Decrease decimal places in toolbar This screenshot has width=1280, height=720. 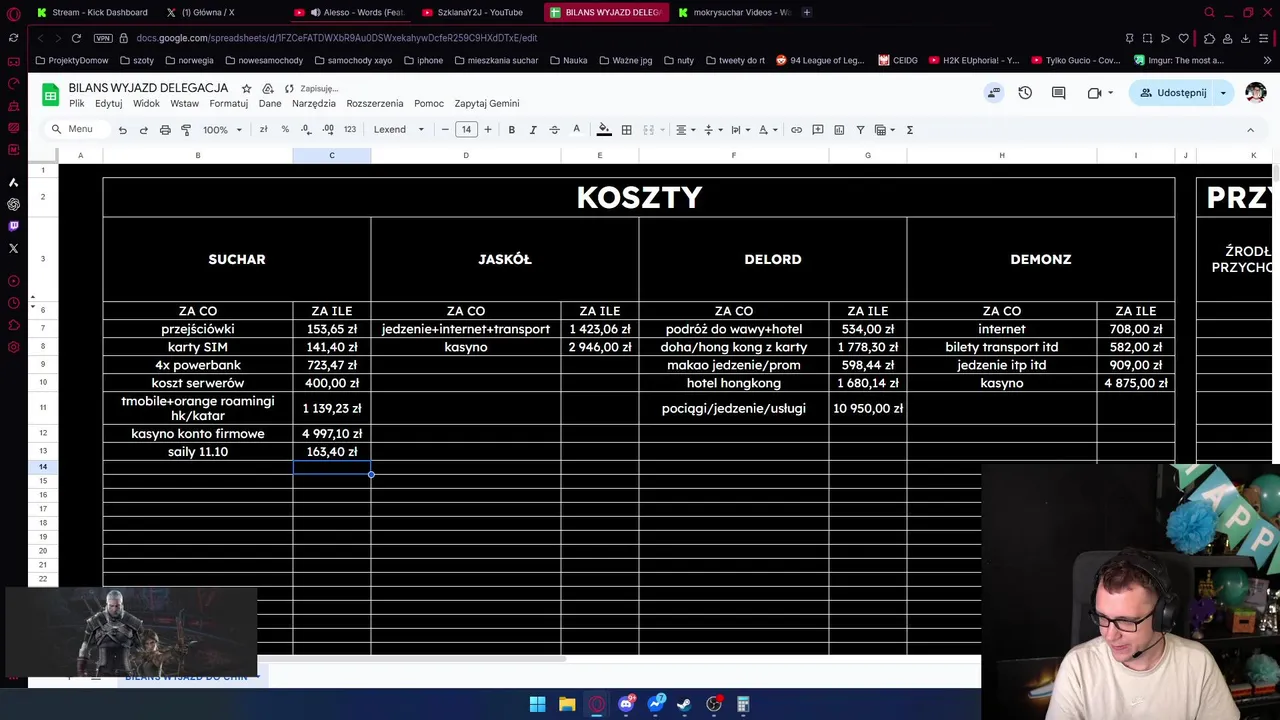click(x=306, y=130)
